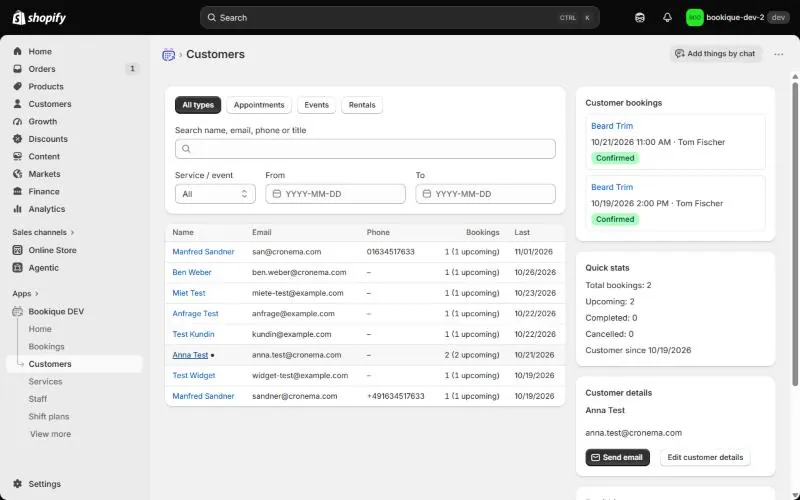The width and height of the screenshot is (800, 500).
Task: Open Test Widget customer link
Action: pos(194,376)
